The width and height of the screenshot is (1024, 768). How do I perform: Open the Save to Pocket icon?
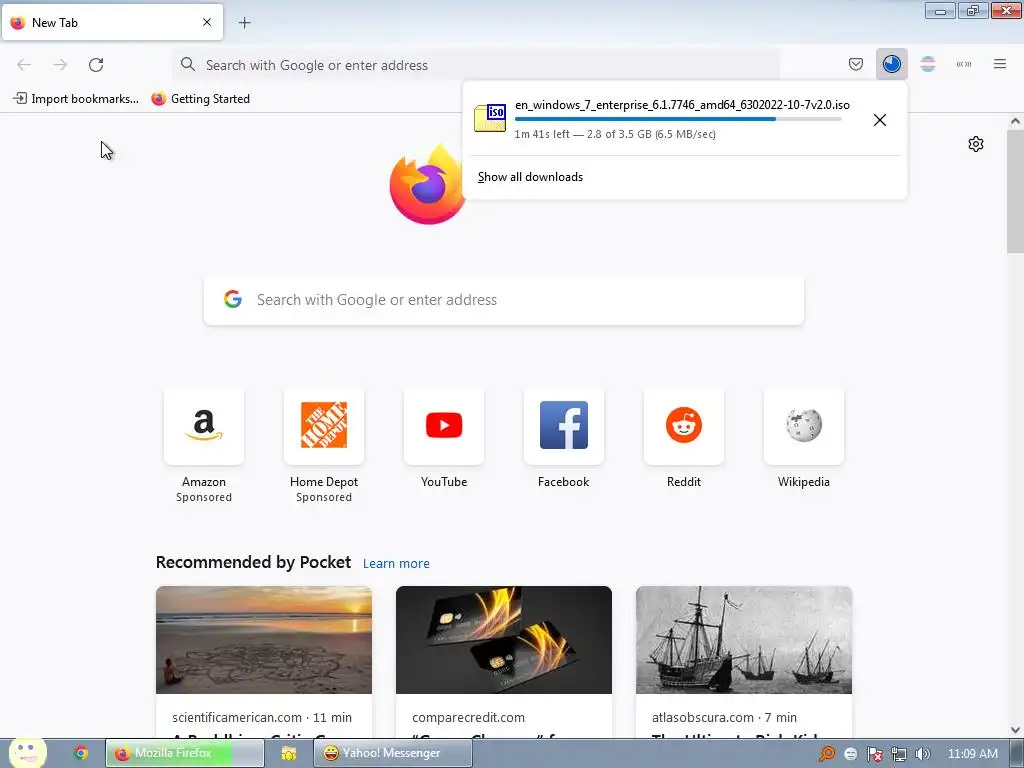pyautogui.click(x=856, y=64)
